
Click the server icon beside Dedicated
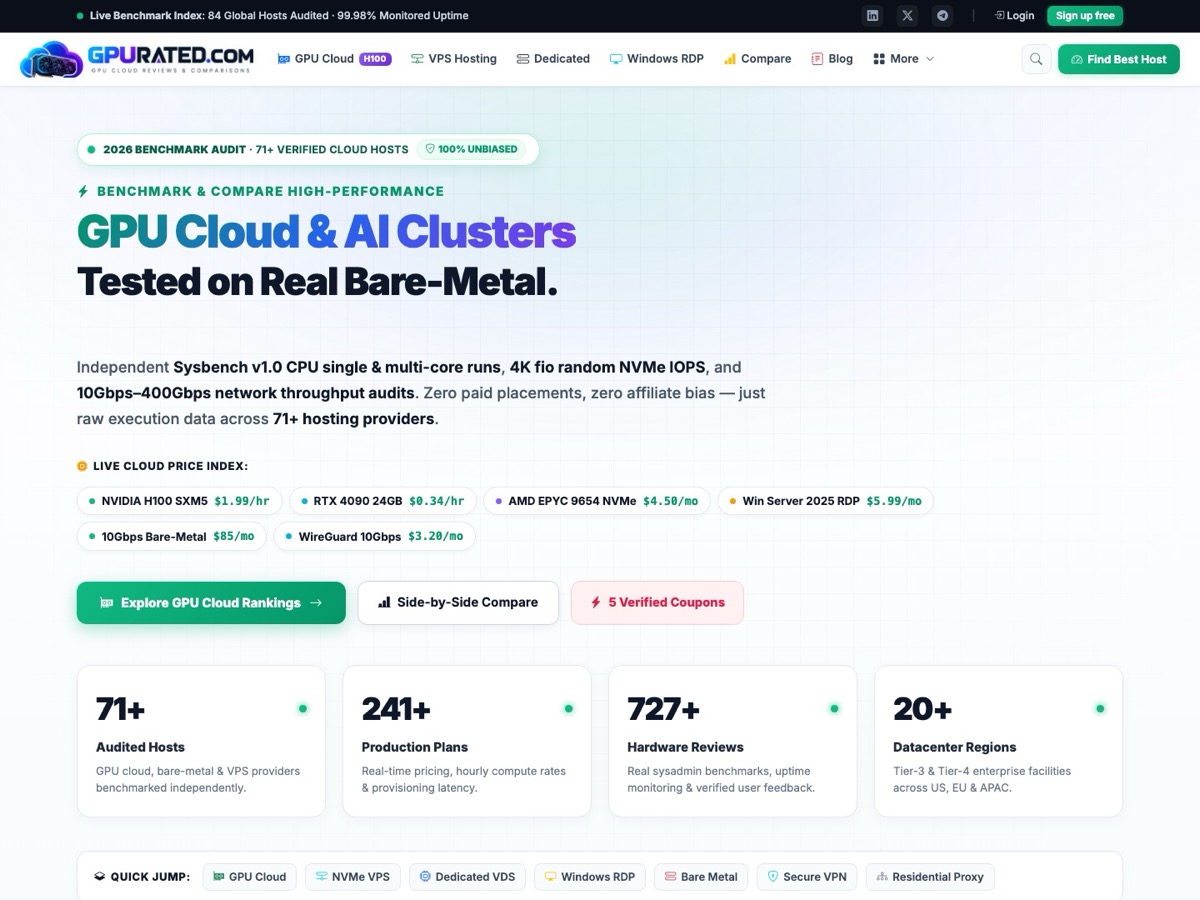[x=523, y=59]
